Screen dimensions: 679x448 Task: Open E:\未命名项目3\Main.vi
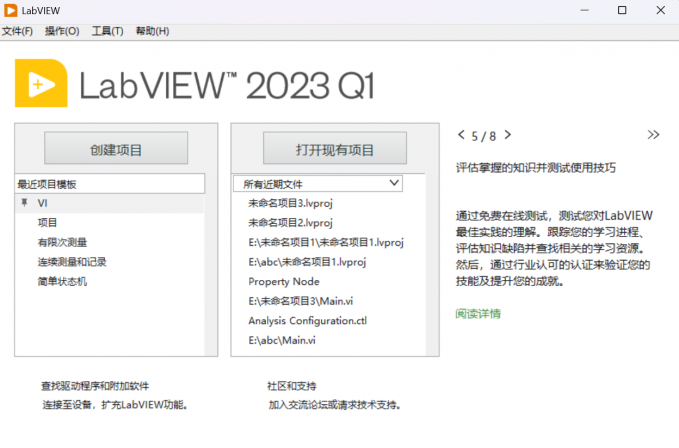(301, 301)
